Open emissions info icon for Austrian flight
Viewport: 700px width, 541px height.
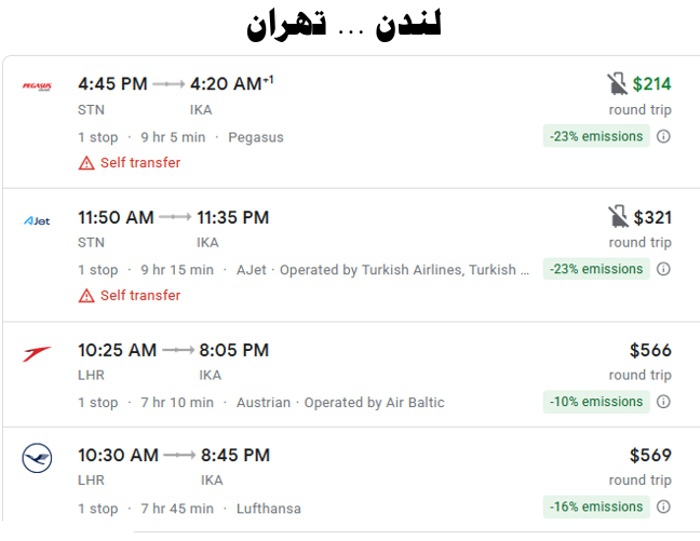click(663, 401)
